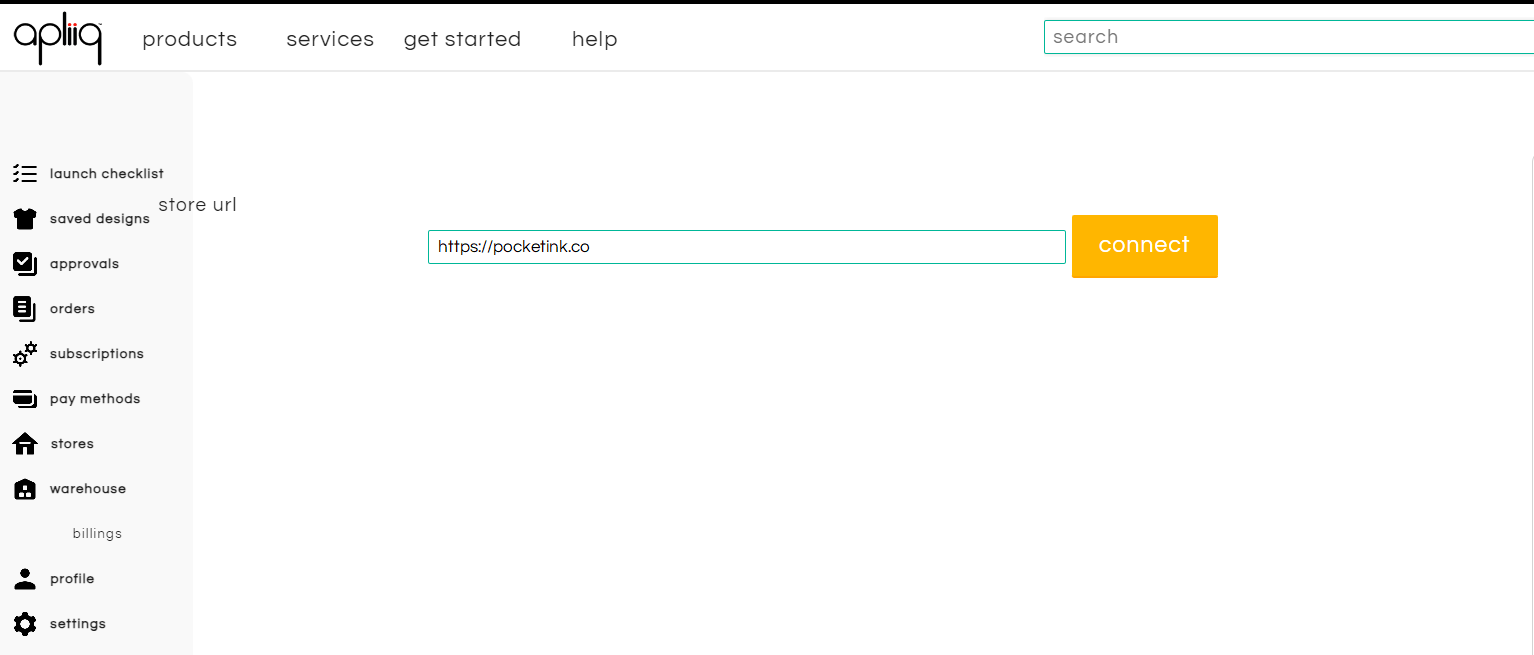Select the get started menu item
Viewport: 1534px width, 655px height.
[x=462, y=39]
